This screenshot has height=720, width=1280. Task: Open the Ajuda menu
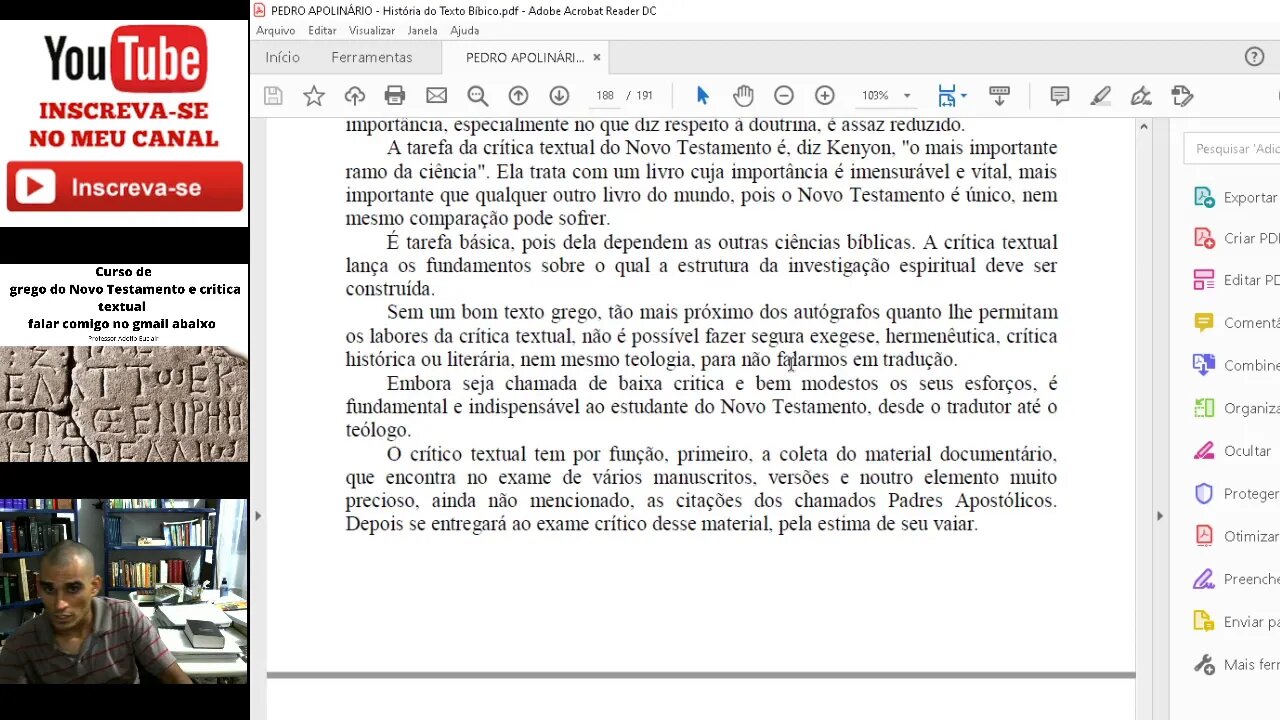pyautogui.click(x=464, y=30)
